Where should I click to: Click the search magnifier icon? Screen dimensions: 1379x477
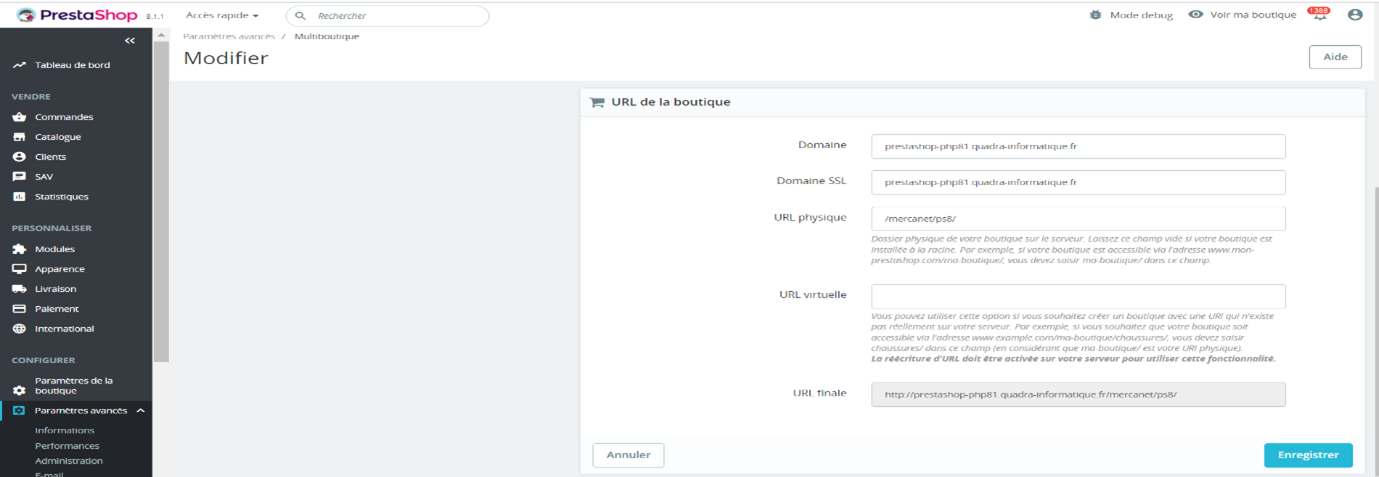point(300,16)
